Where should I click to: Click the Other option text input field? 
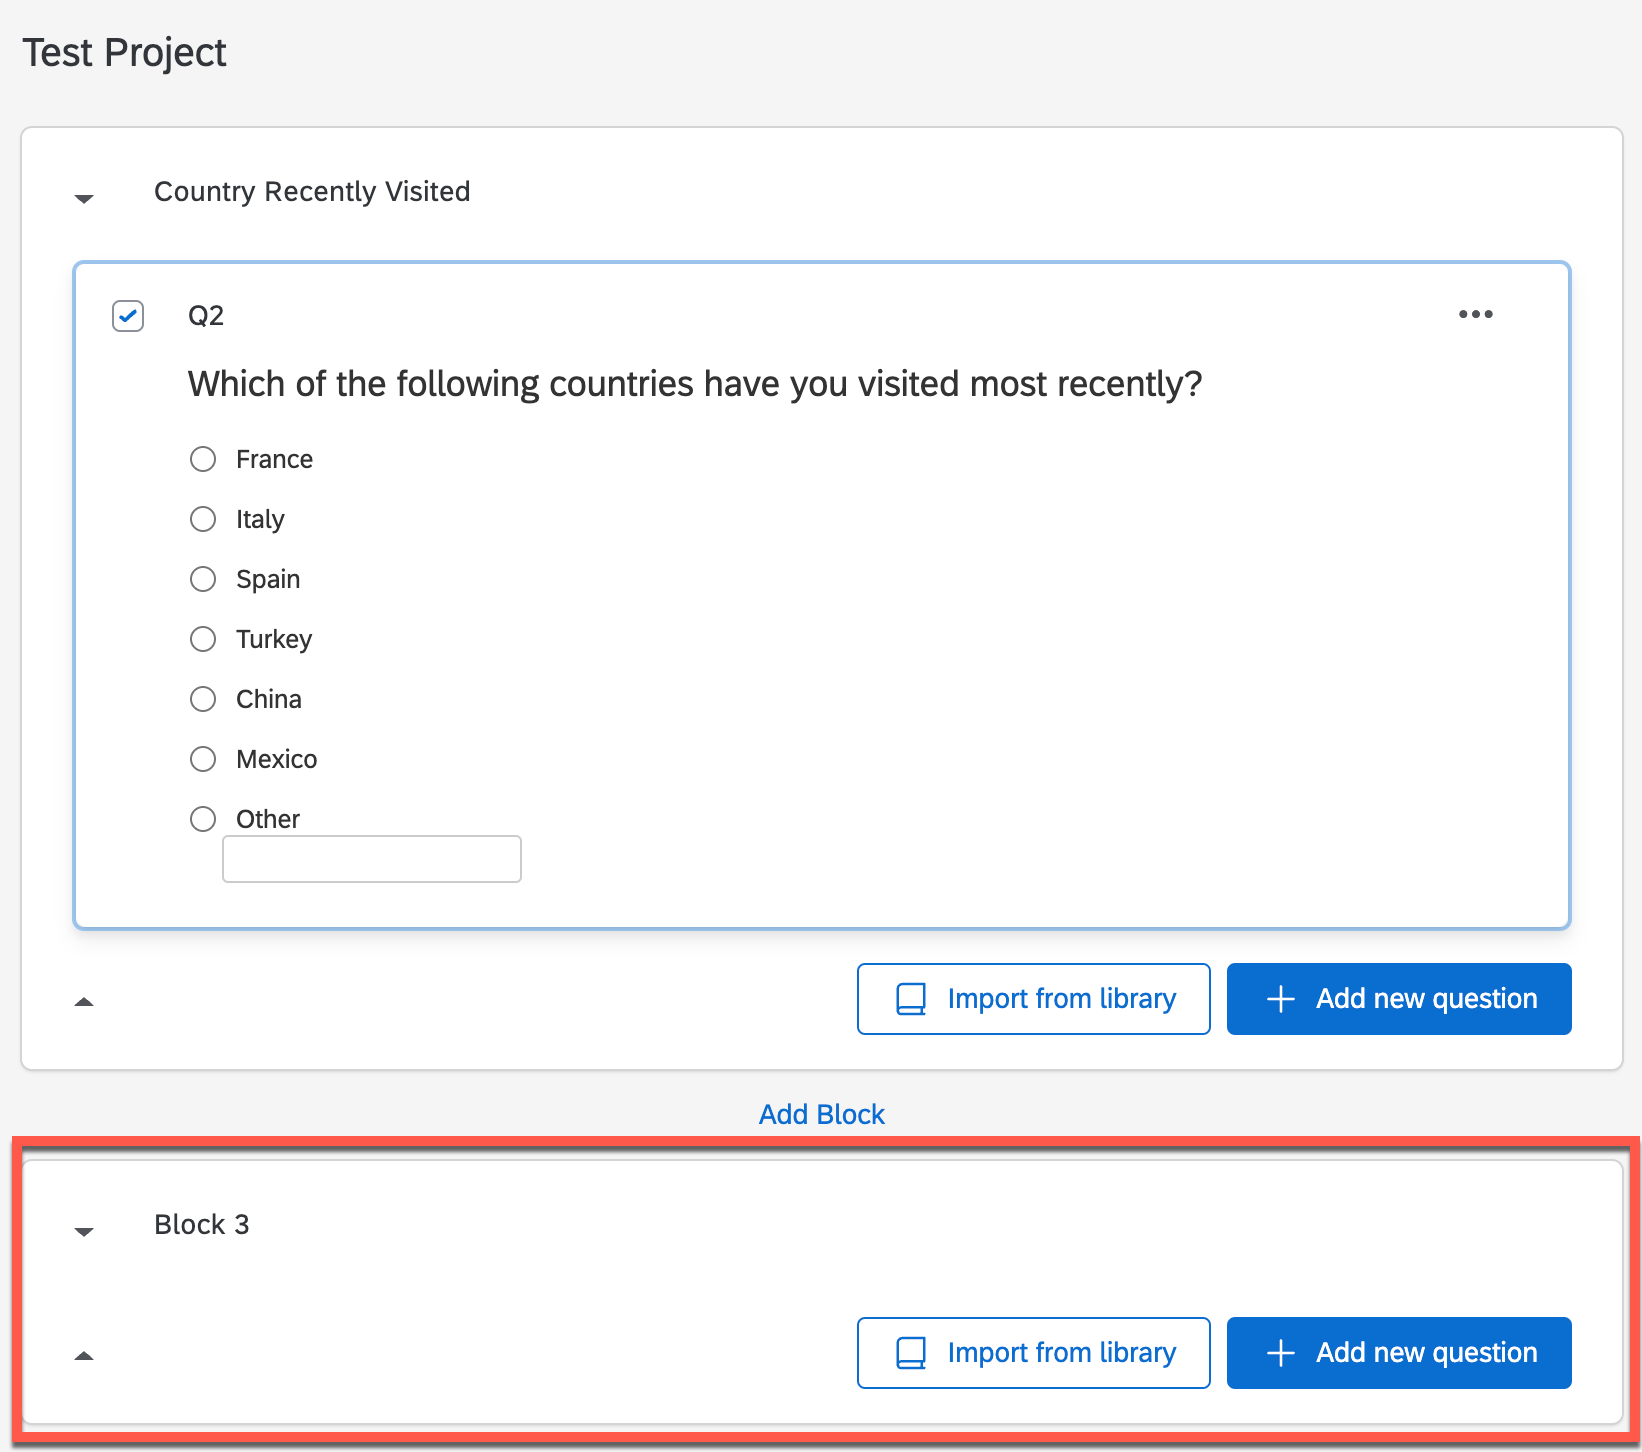click(x=371, y=859)
